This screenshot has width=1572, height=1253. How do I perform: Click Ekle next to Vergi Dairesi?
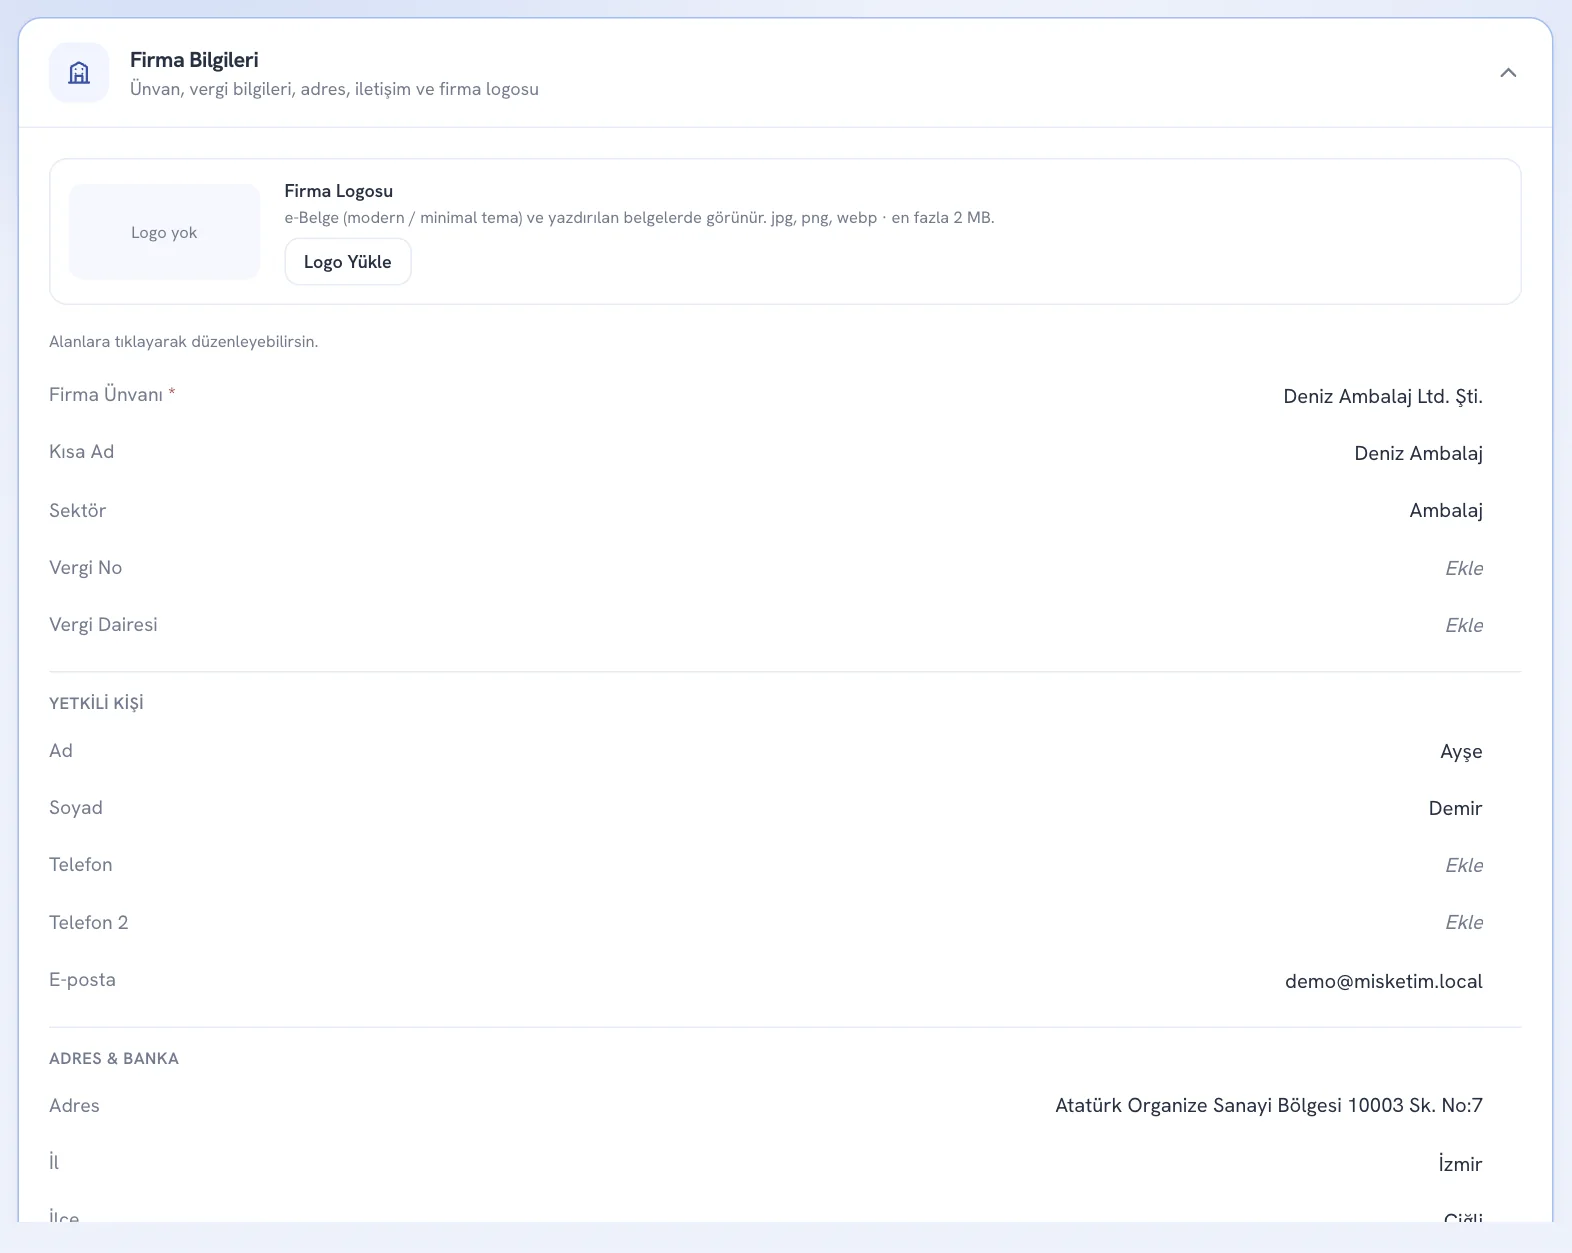coord(1464,625)
